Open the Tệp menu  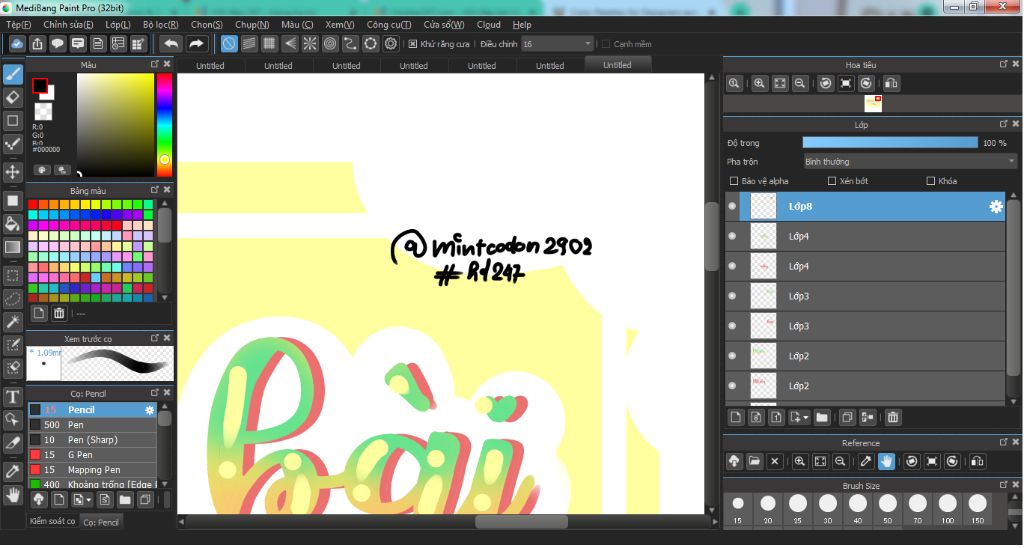(x=18, y=25)
